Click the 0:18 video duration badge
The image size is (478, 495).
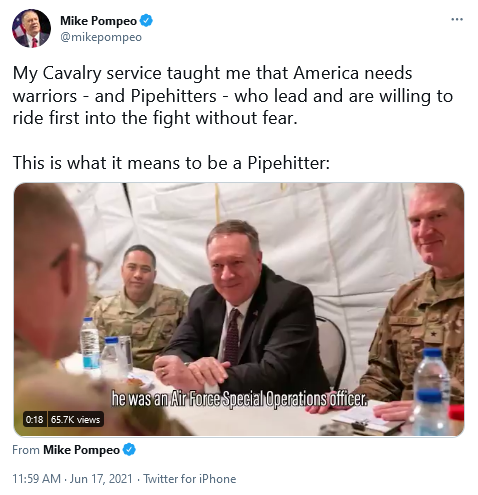[34, 419]
